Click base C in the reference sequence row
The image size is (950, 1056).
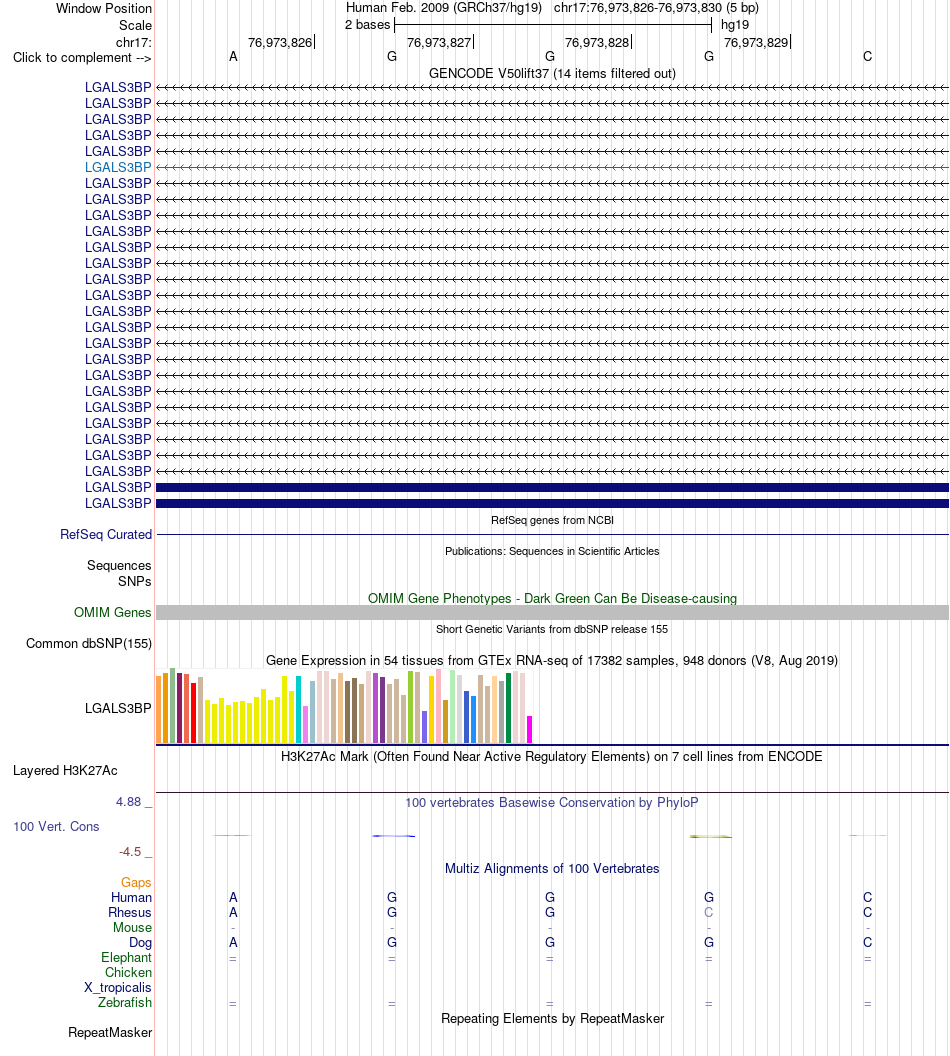pyautogui.click(x=867, y=57)
